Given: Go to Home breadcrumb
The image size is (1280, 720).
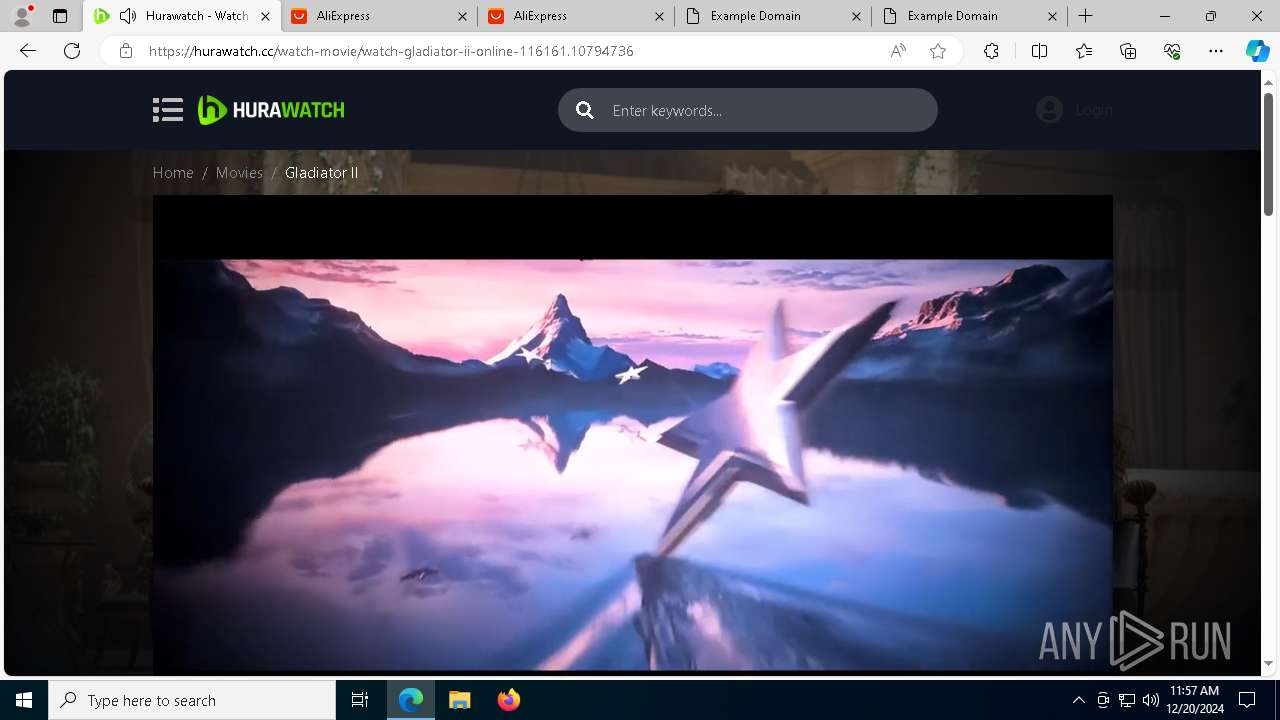Looking at the screenshot, I should point(173,173).
